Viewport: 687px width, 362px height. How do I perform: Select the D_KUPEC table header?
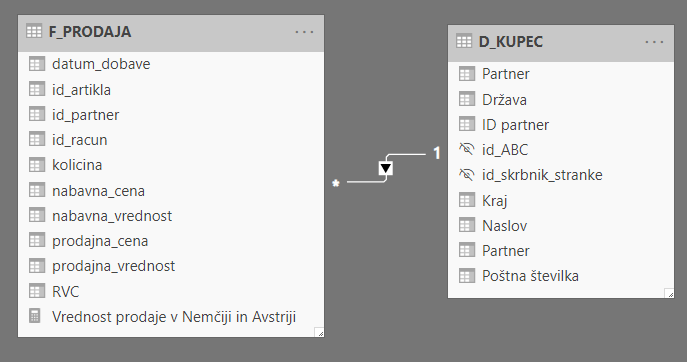coord(561,43)
